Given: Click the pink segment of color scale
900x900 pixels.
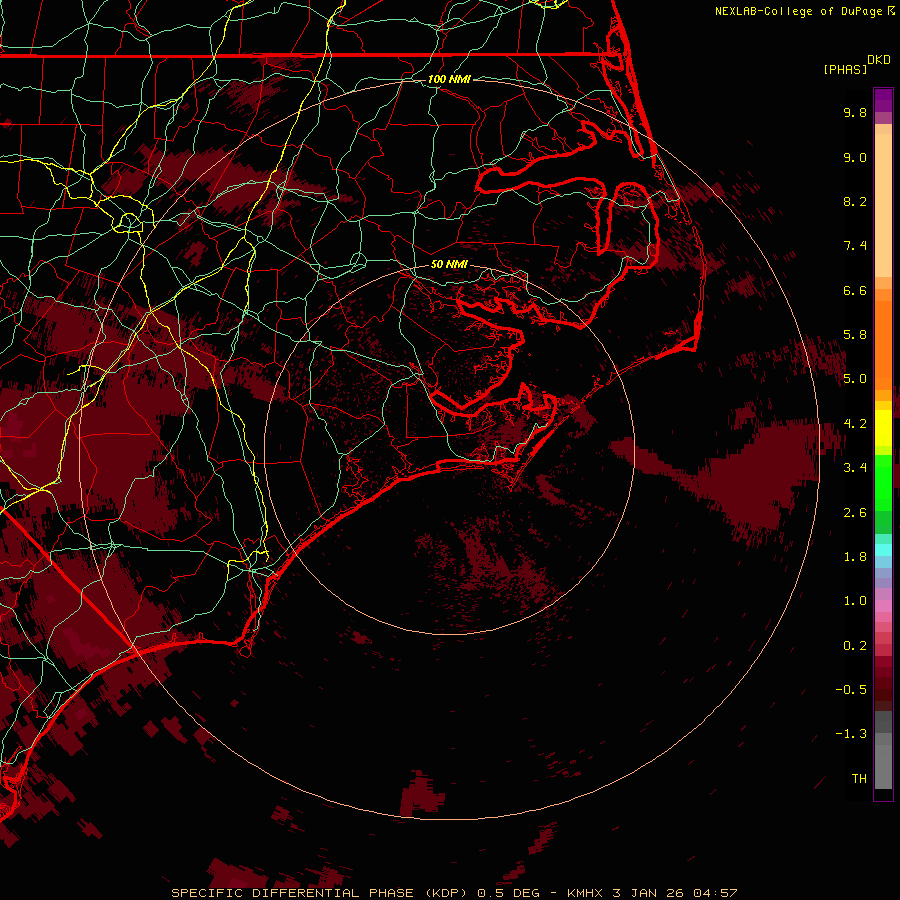Looking at the screenshot, I should click(x=883, y=606).
